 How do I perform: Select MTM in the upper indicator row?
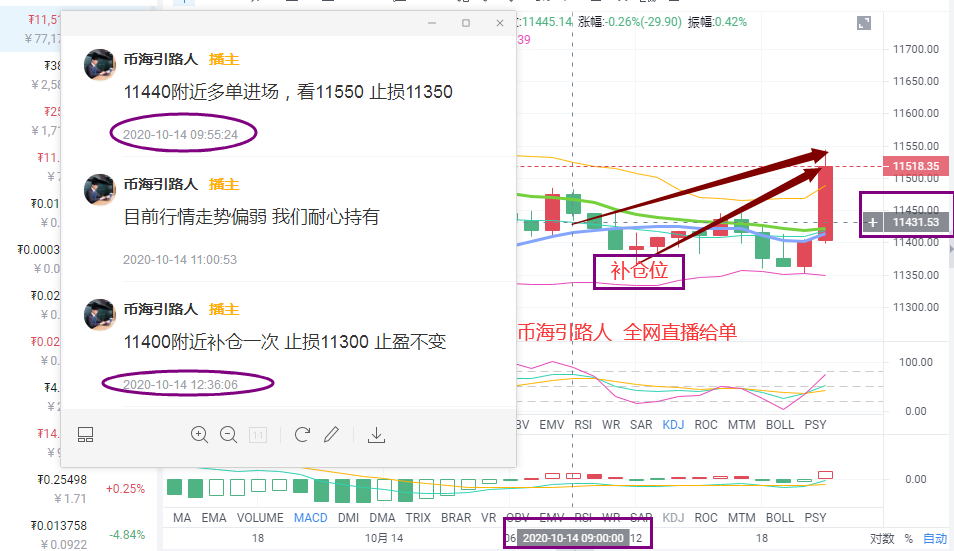742,425
